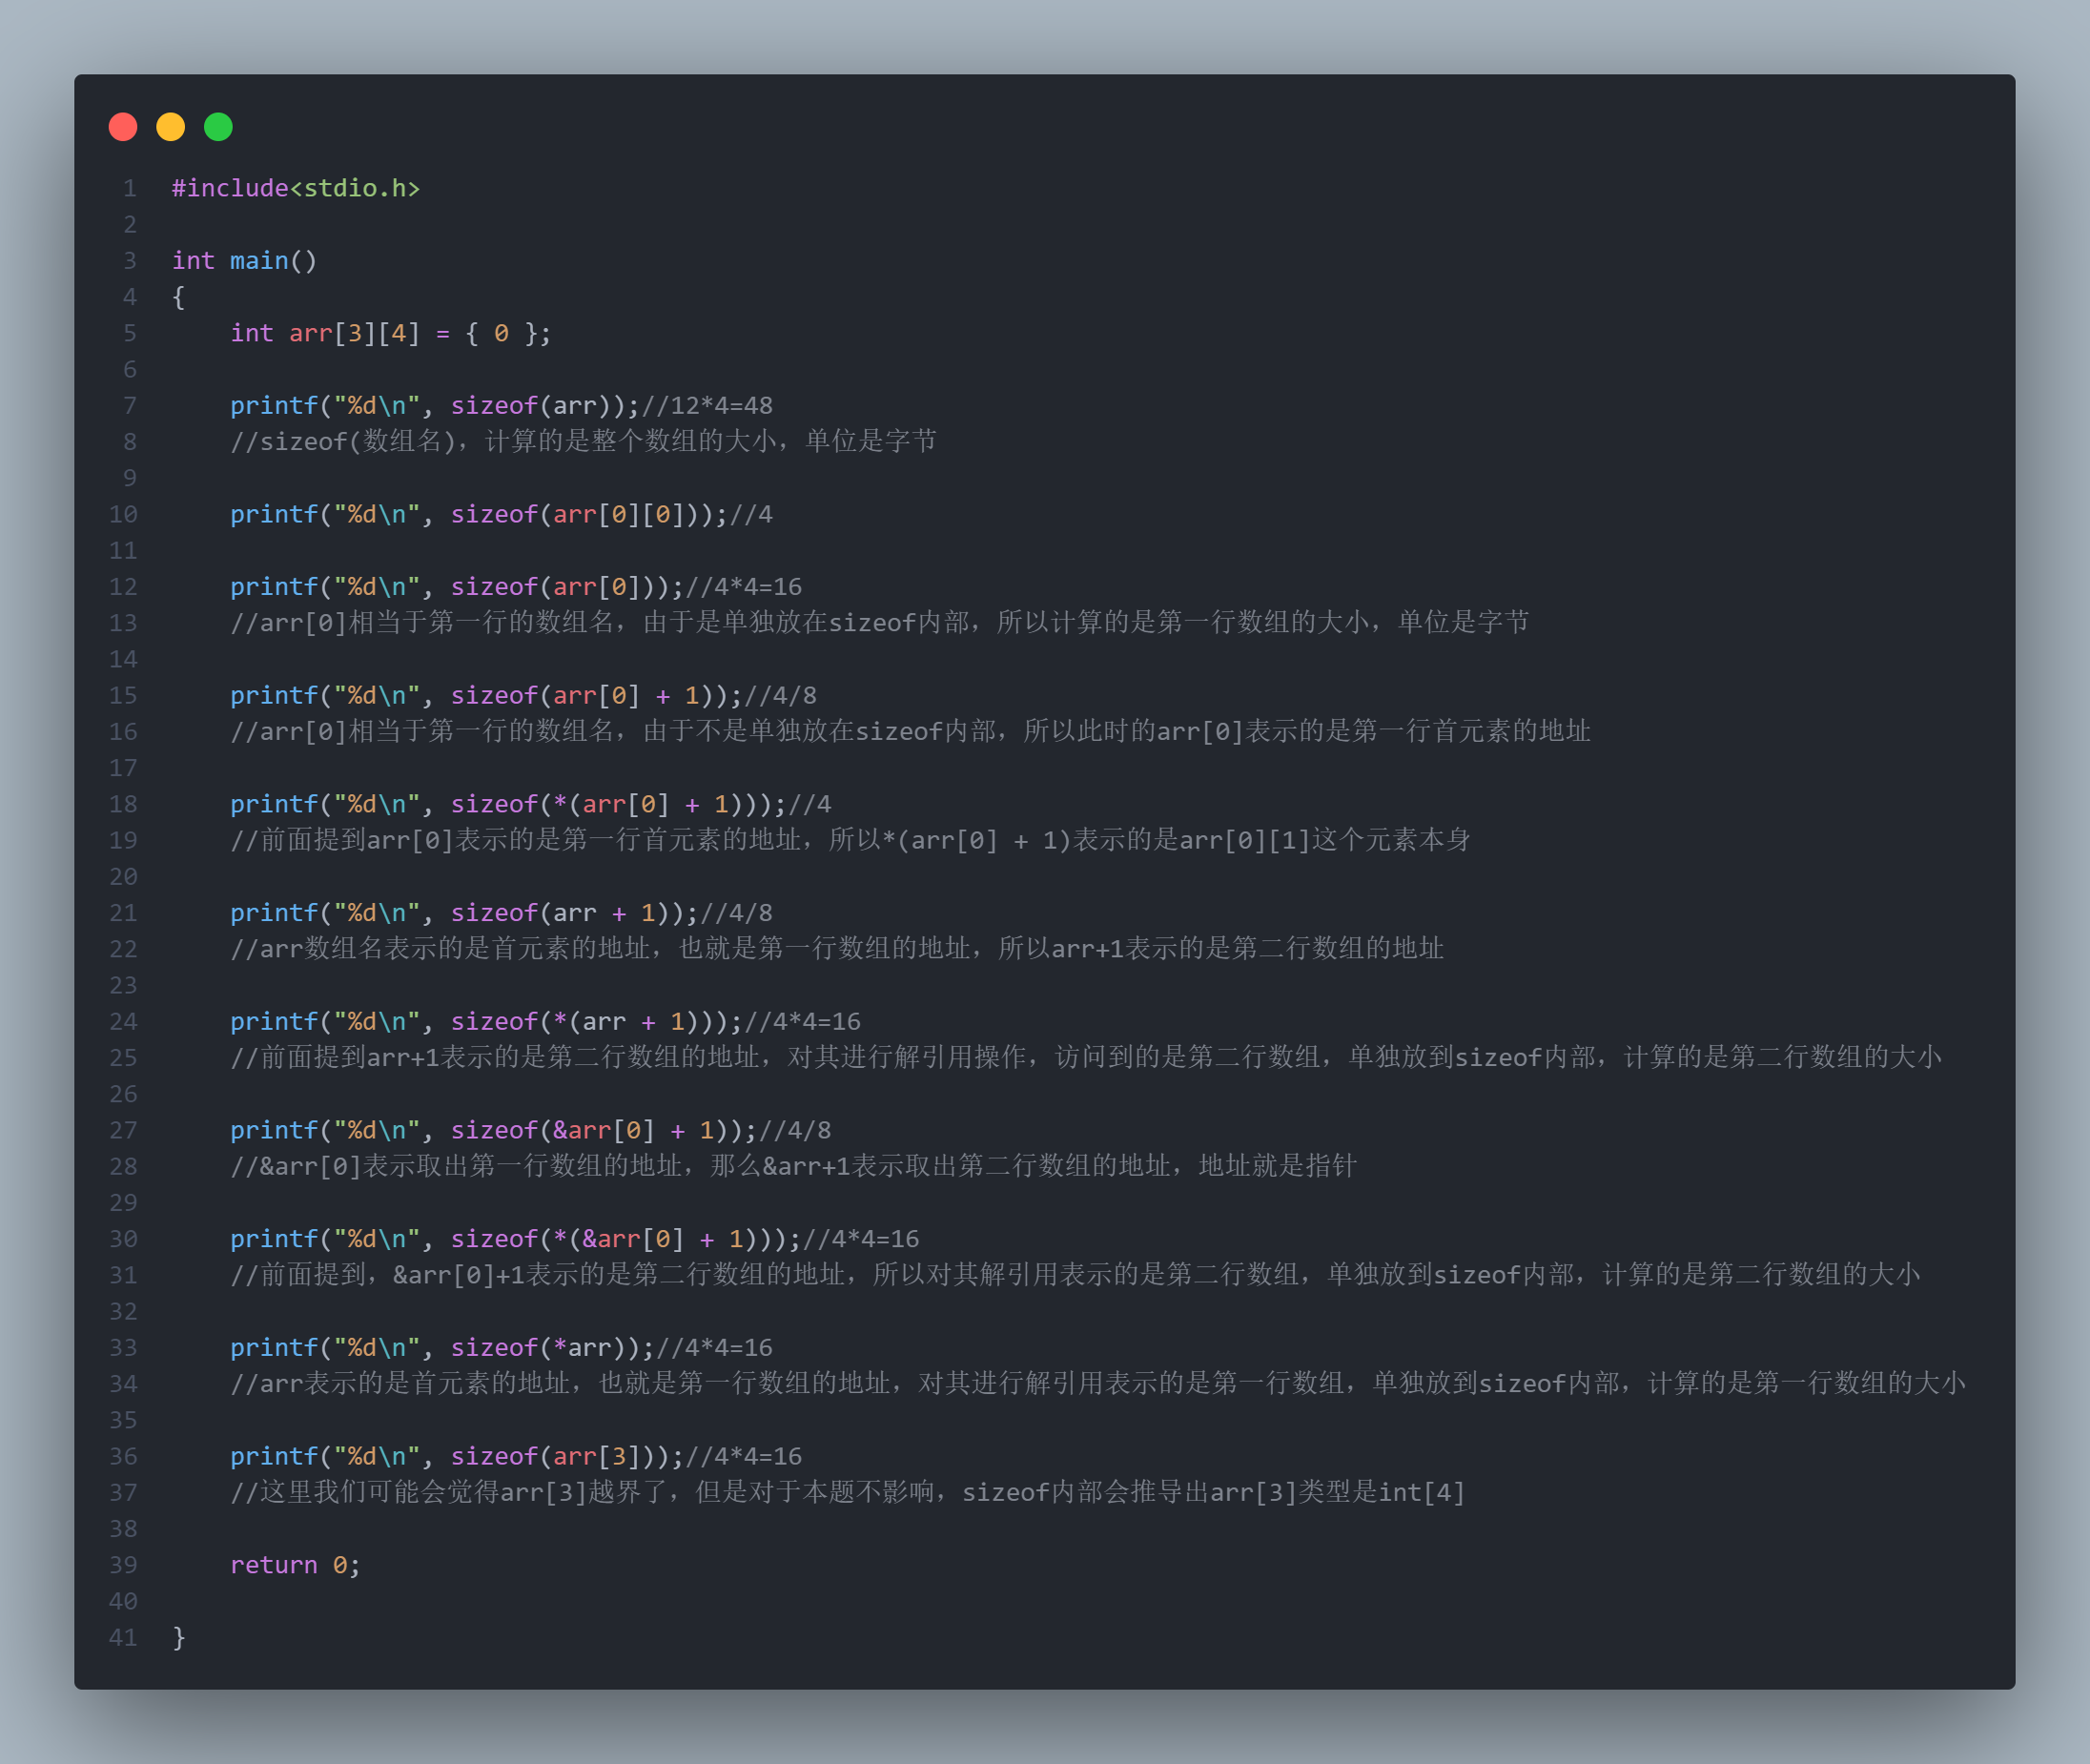Click the line 19 comment mentioning arr[0][1]这个元素本身
Image resolution: width=2090 pixels, height=1764 pixels.
[850, 840]
